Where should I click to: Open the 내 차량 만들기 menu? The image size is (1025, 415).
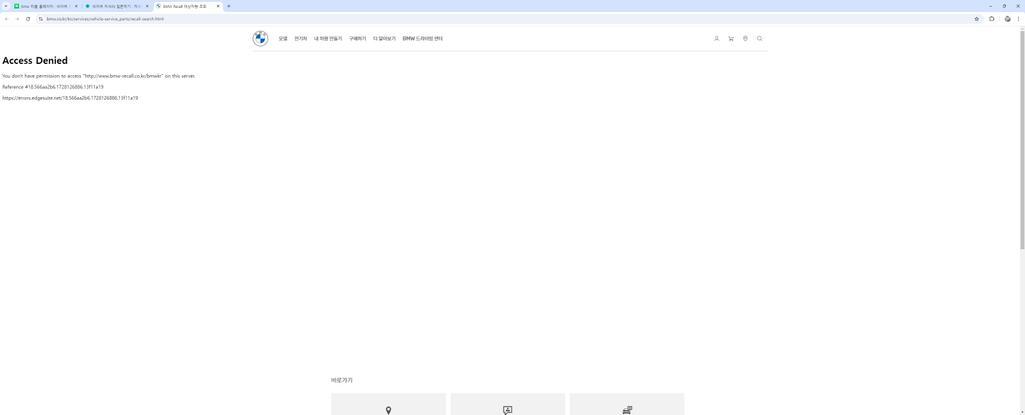(328, 39)
